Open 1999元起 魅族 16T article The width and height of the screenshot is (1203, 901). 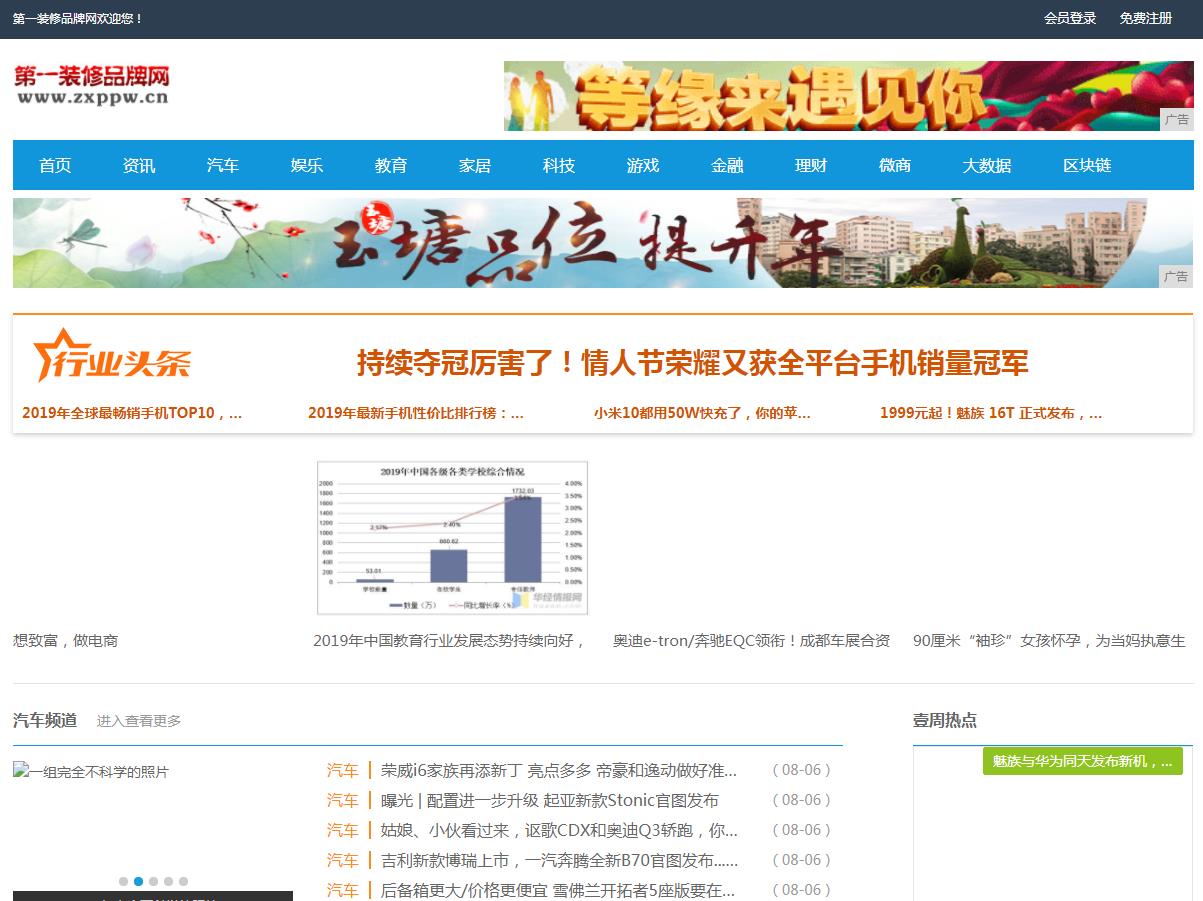click(991, 413)
